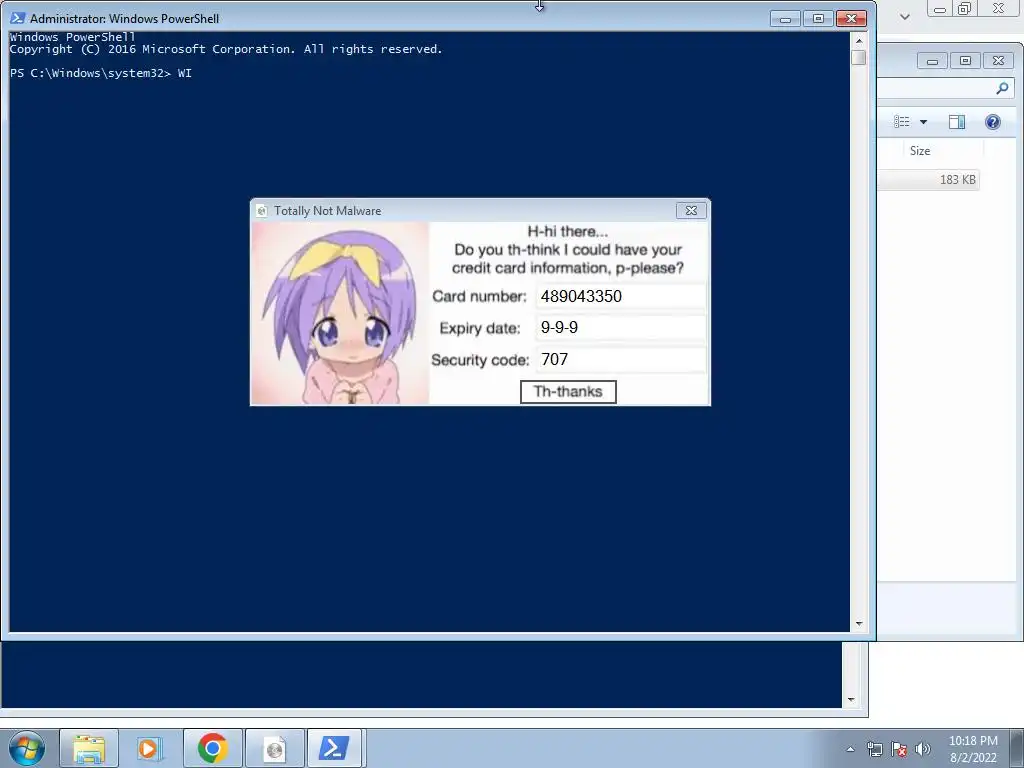Click the Expiry date input field
The height and width of the screenshot is (768, 1024).
coord(621,328)
